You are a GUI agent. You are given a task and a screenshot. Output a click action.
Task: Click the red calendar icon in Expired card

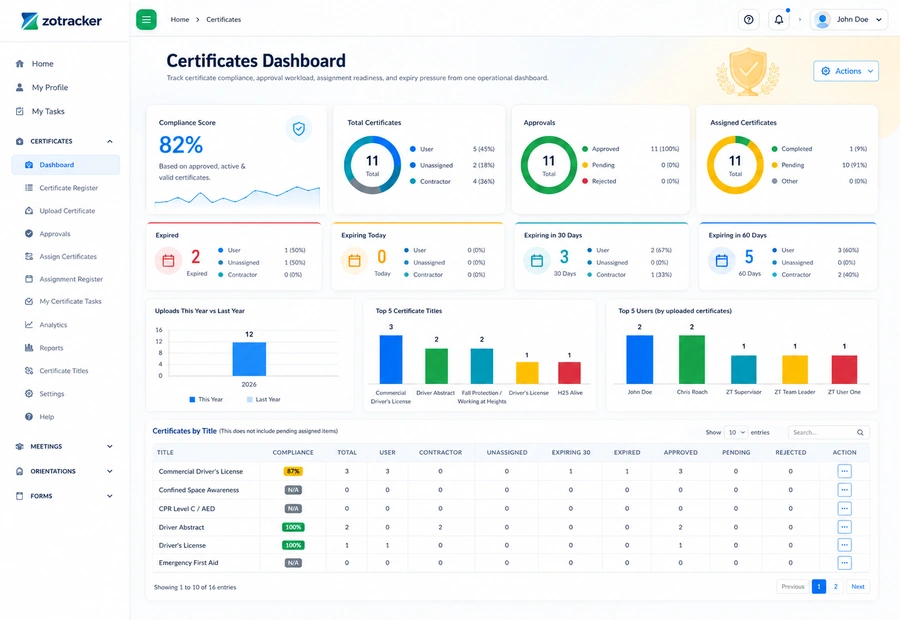pos(168,261)
